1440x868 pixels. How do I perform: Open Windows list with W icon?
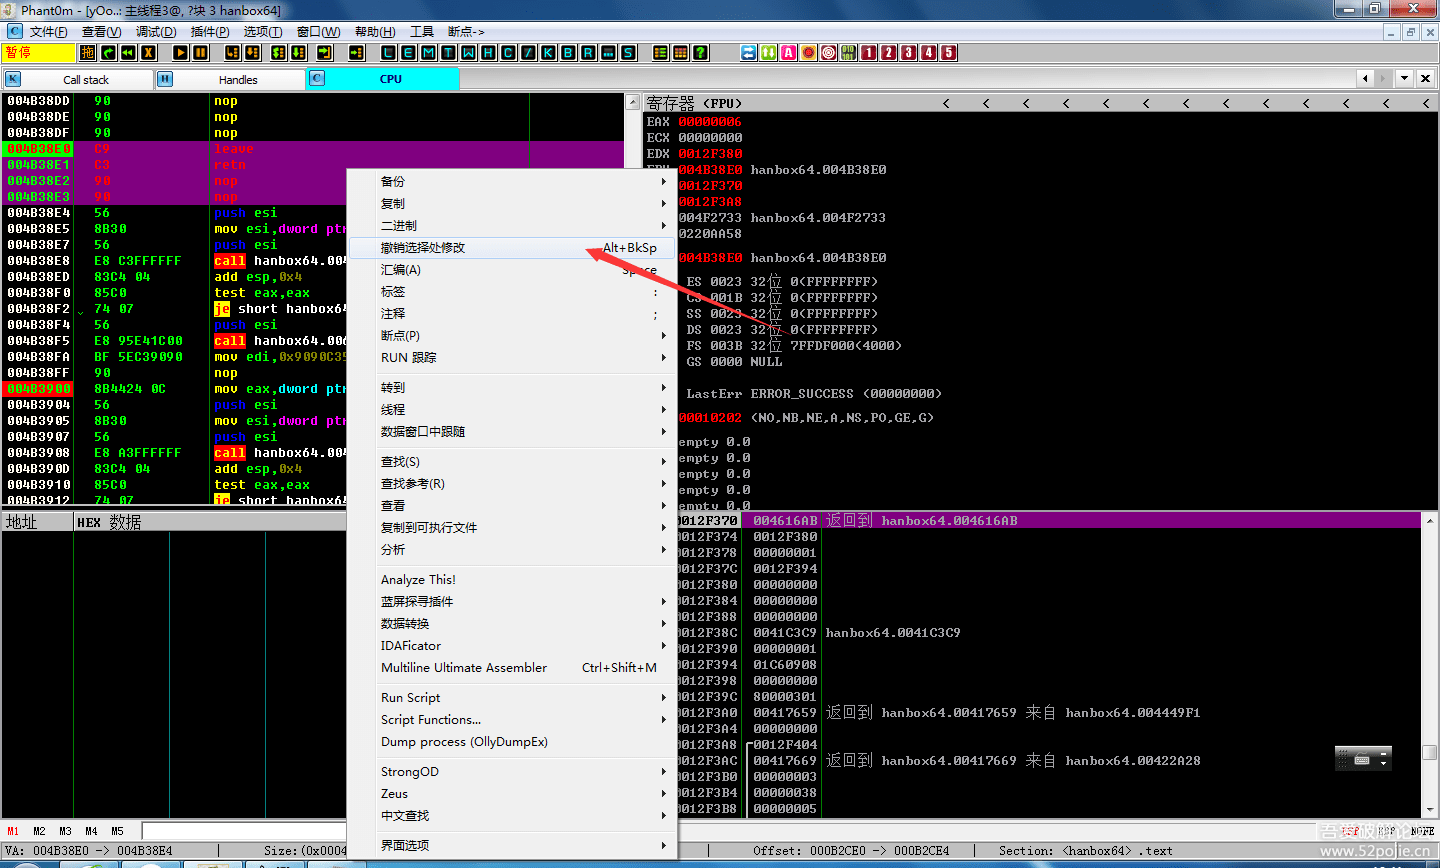pyautogui.click(x=468, y=53)
